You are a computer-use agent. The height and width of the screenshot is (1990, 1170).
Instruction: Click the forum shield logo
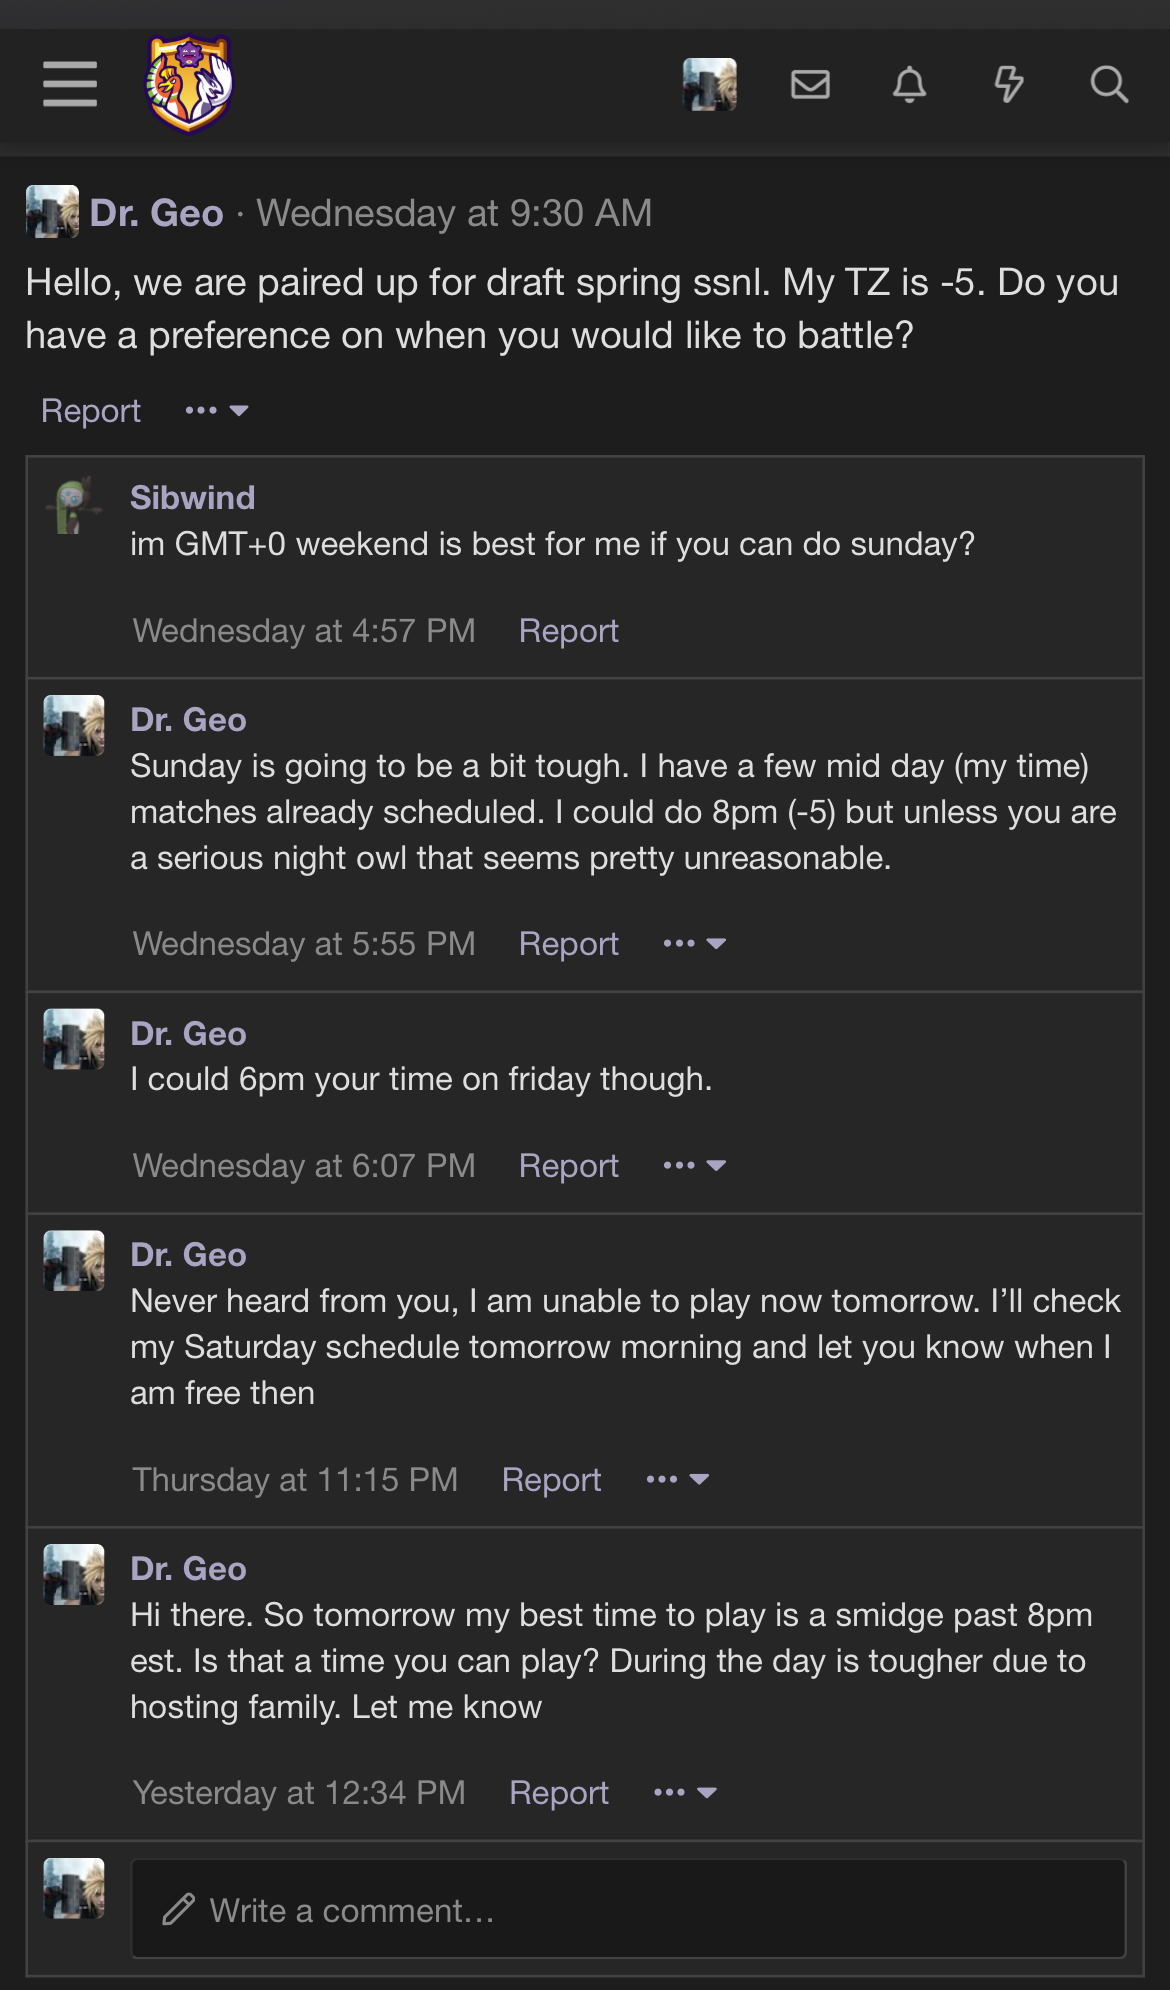point(190,84)
